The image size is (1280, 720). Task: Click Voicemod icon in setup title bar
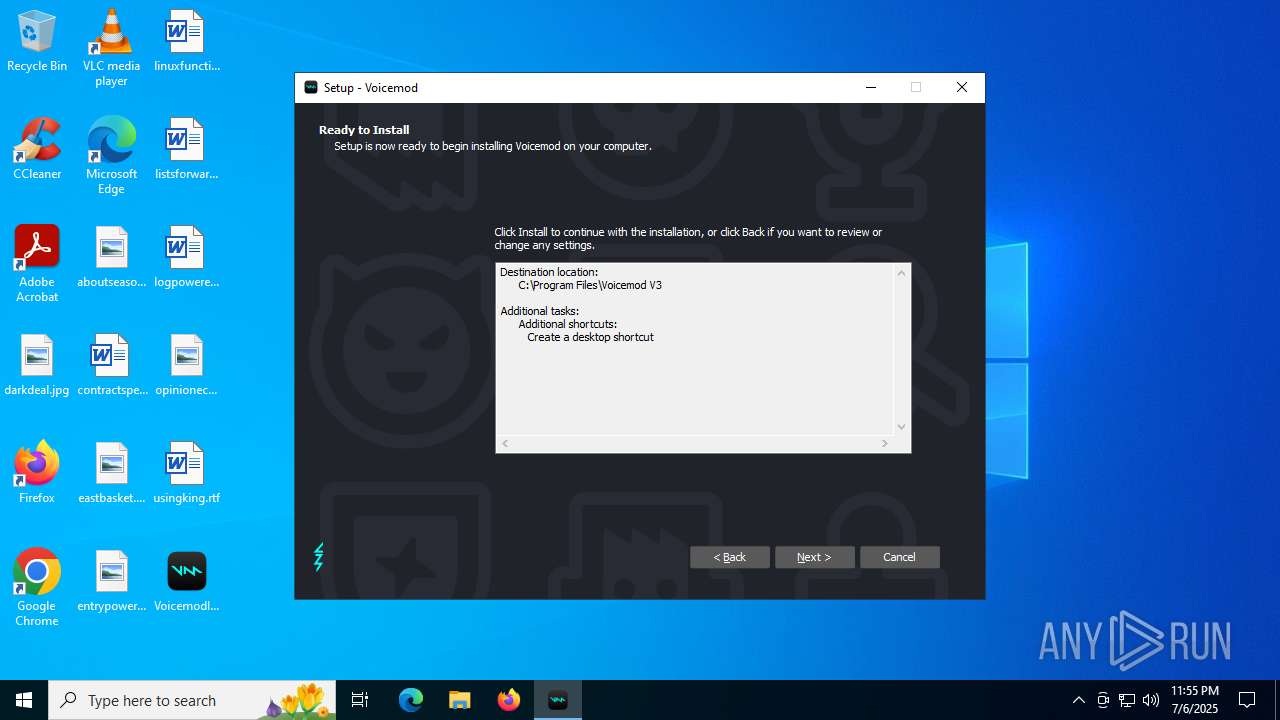311,87
